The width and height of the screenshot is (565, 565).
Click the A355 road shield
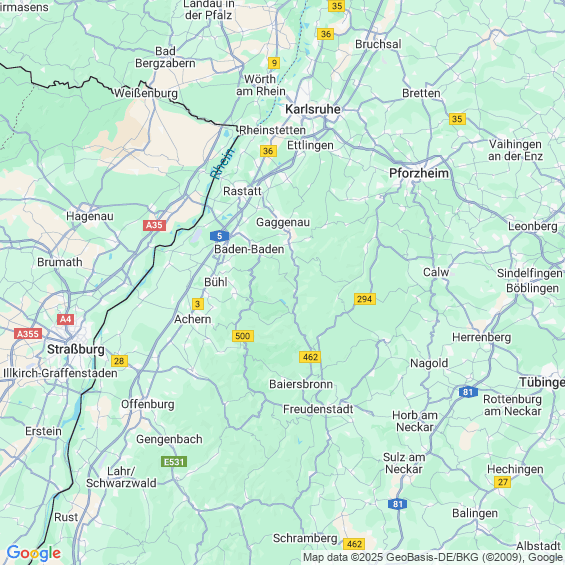(28, 334)
